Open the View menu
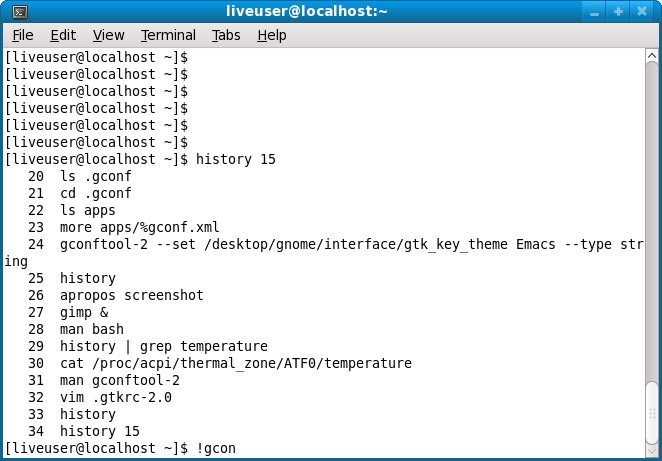 coord(108,35)
